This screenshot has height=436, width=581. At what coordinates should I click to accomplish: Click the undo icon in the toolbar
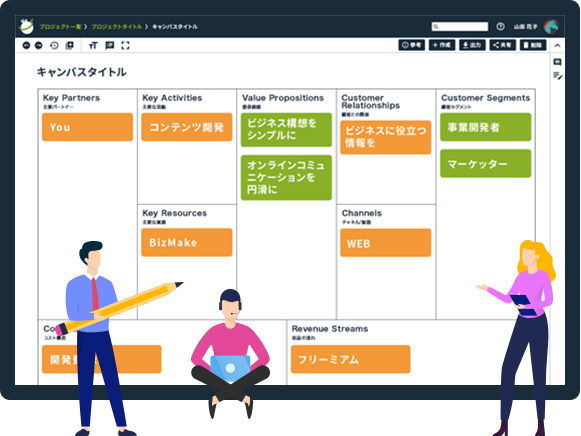click(x=26, y=45)
